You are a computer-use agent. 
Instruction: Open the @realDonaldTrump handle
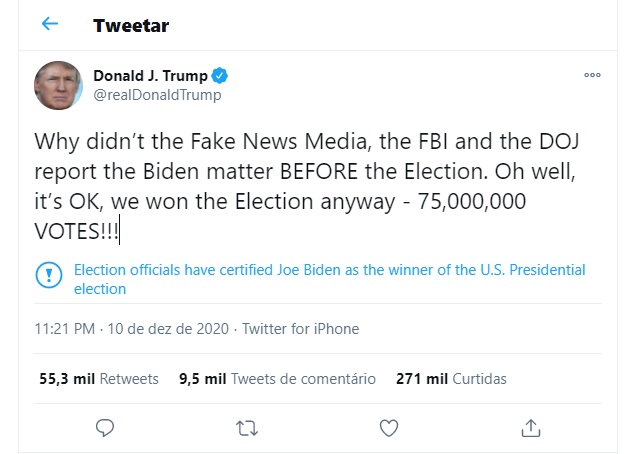pyautogui.click(x=157, y=95)
